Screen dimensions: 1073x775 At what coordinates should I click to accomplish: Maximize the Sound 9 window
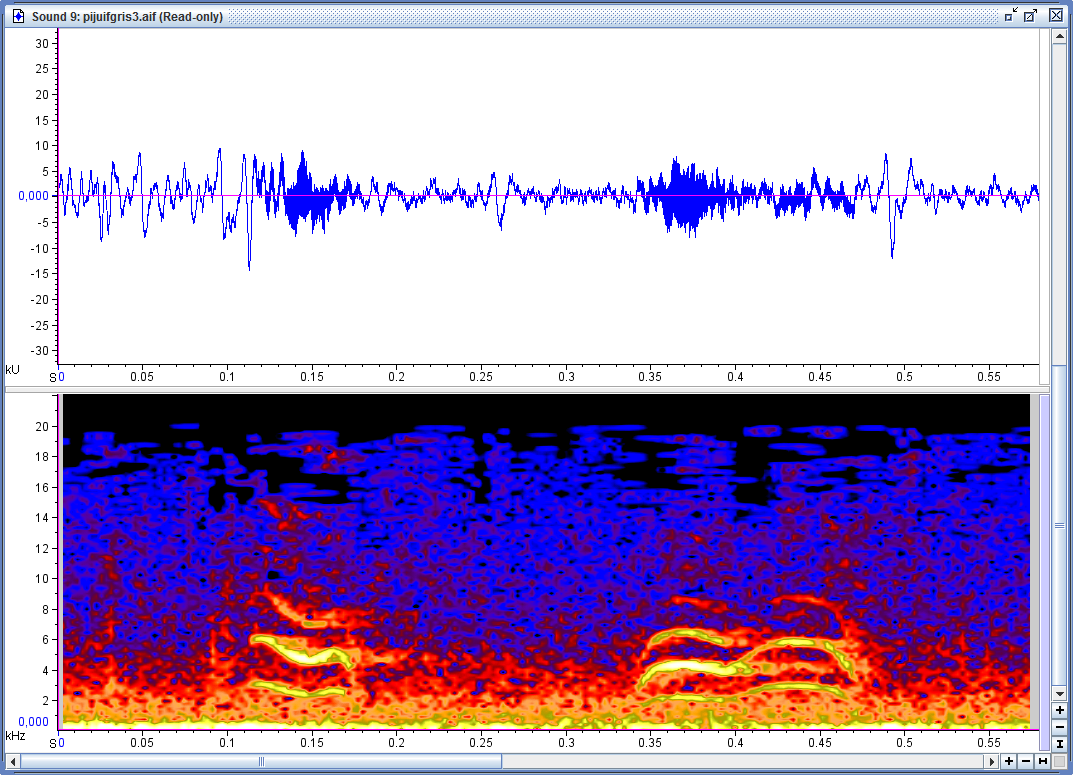tap(1031, 15)
